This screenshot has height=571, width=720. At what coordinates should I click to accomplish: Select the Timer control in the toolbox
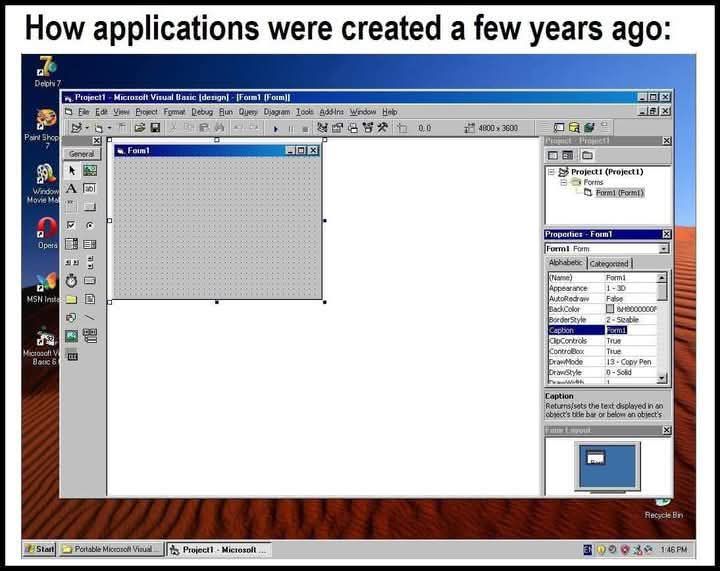[72, 280]
